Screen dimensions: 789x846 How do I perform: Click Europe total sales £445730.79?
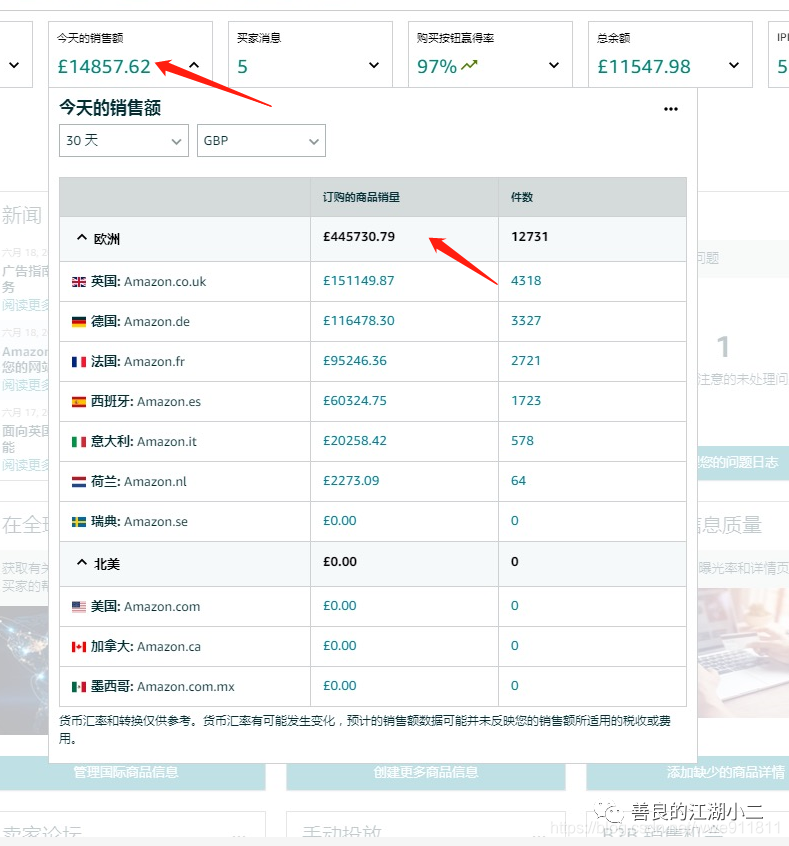(x=359, y=237)
